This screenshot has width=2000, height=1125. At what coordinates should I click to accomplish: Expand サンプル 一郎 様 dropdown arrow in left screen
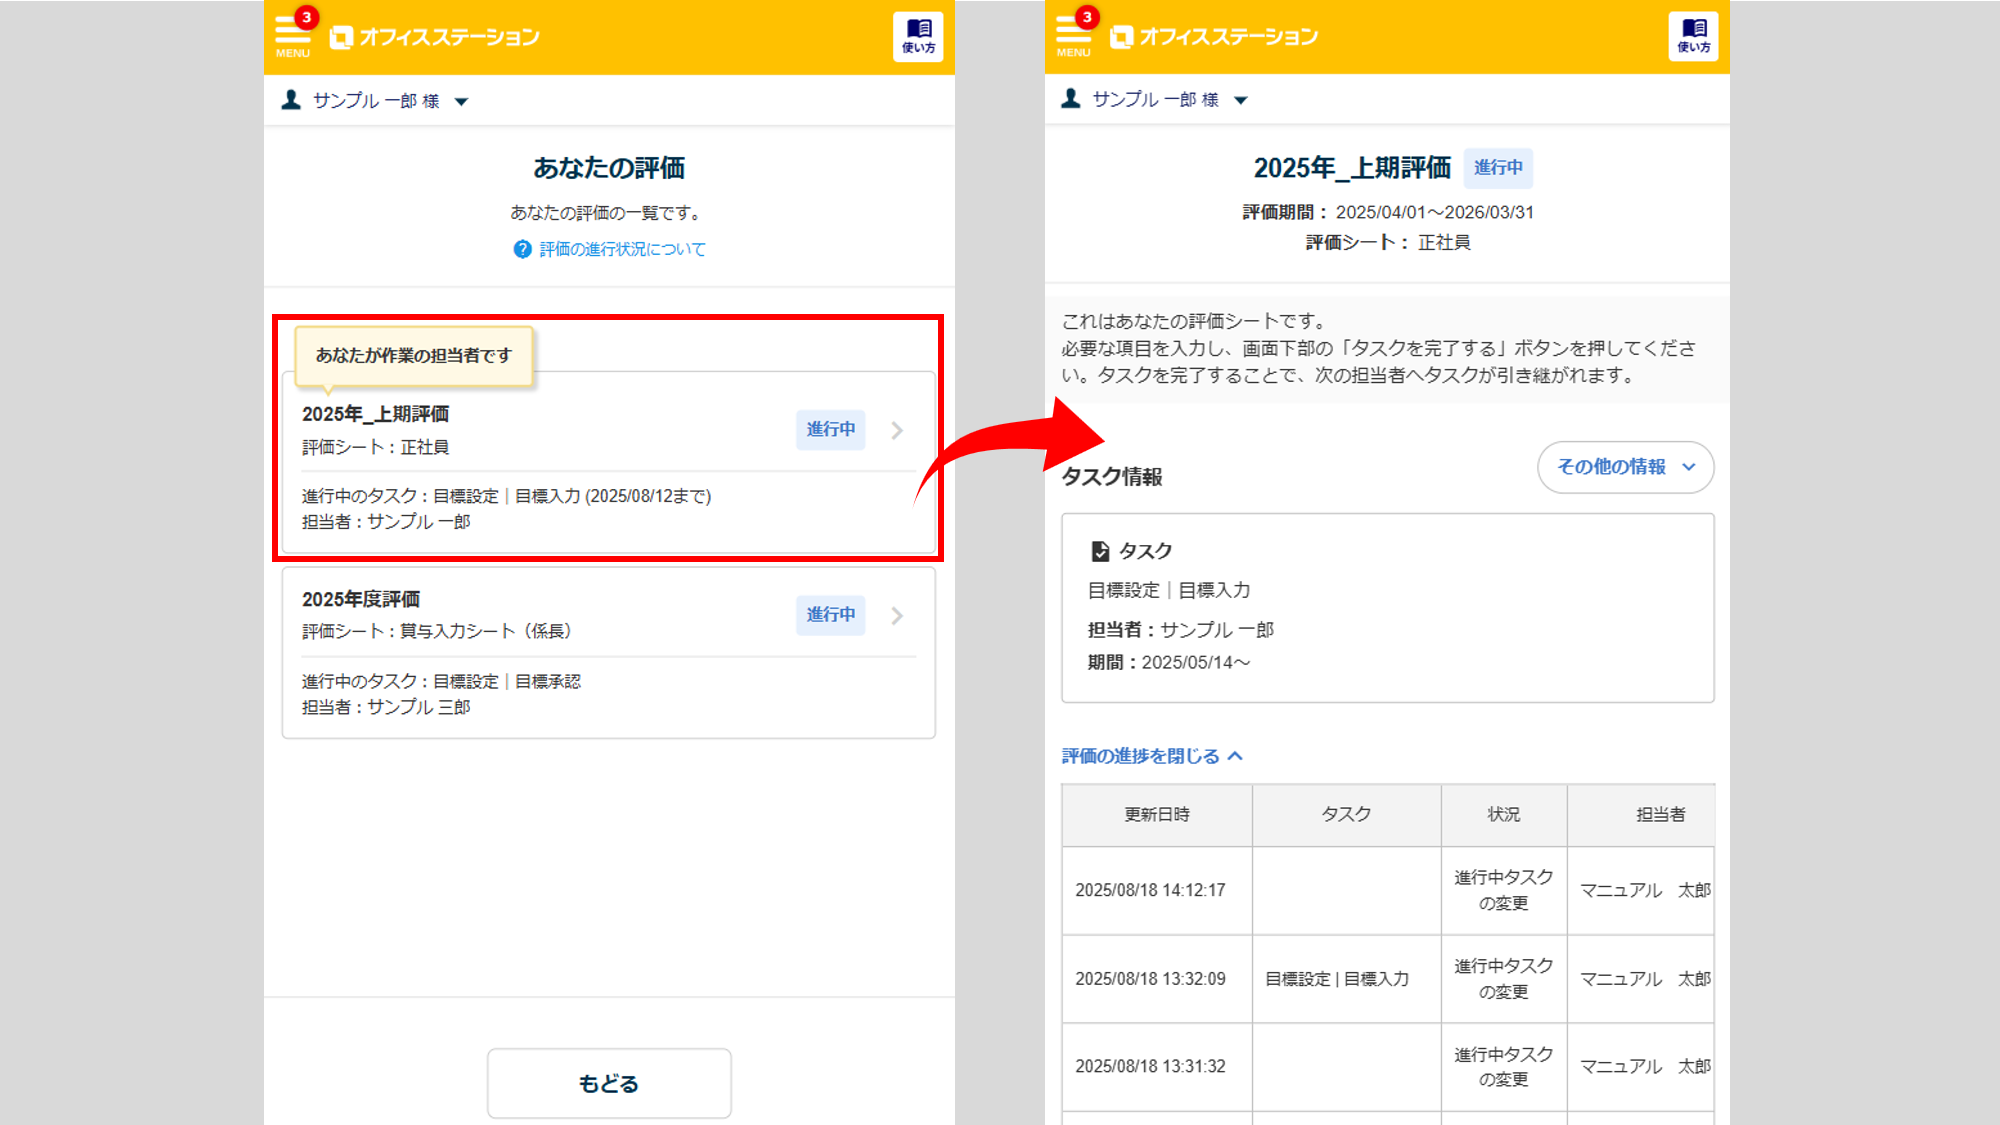click(461, 101)
